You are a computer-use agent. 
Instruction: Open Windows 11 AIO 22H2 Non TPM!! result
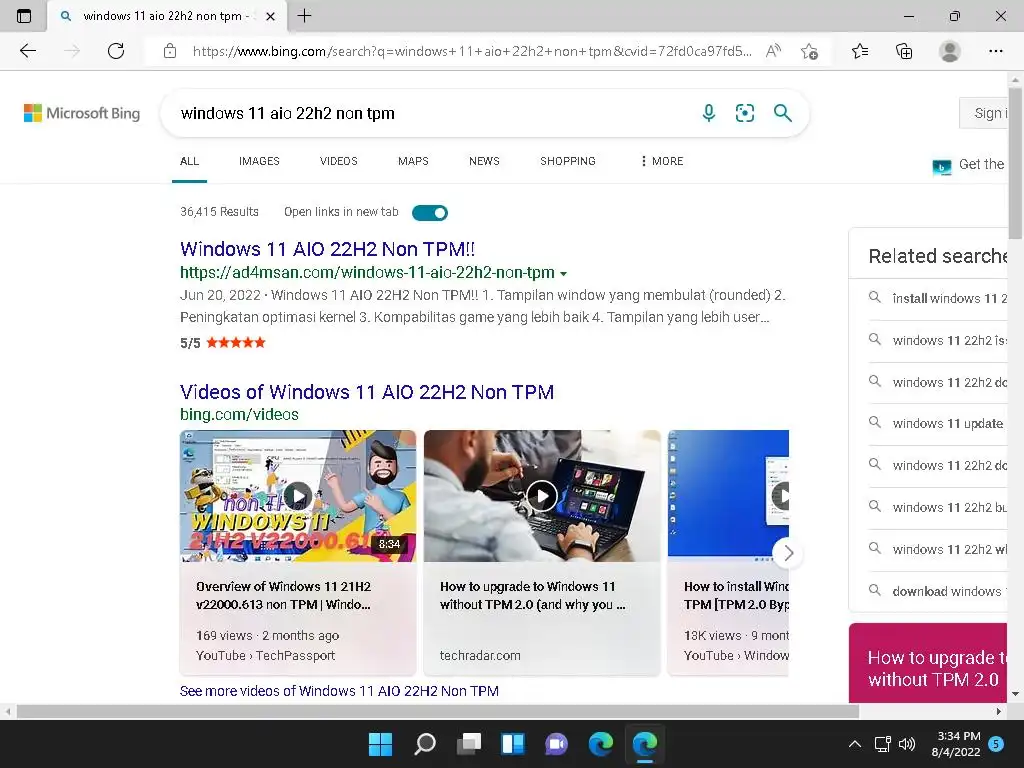pyautogui.click(x=327, y=249)
